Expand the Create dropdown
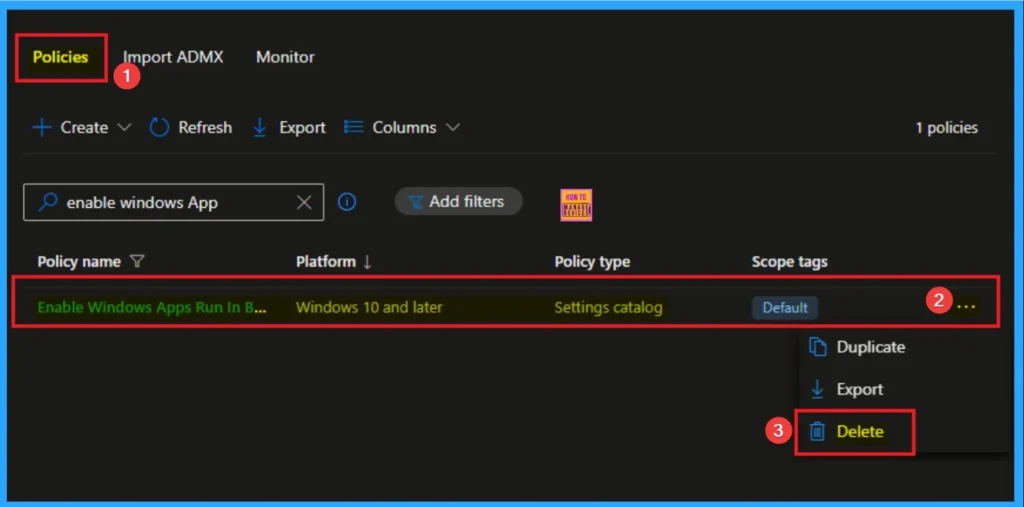Image resolution: width=1024 pixels, height=507 pixels. [124, 128]
